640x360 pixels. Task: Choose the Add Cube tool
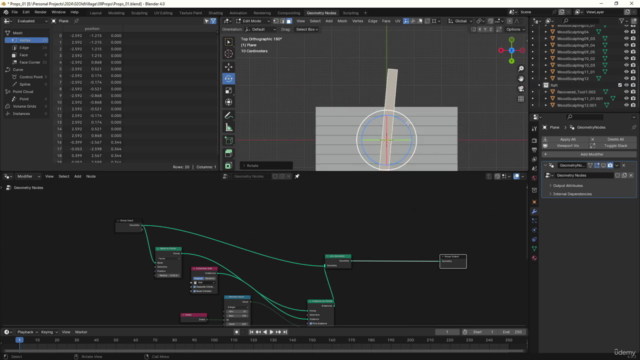click(x=229, y=141)
